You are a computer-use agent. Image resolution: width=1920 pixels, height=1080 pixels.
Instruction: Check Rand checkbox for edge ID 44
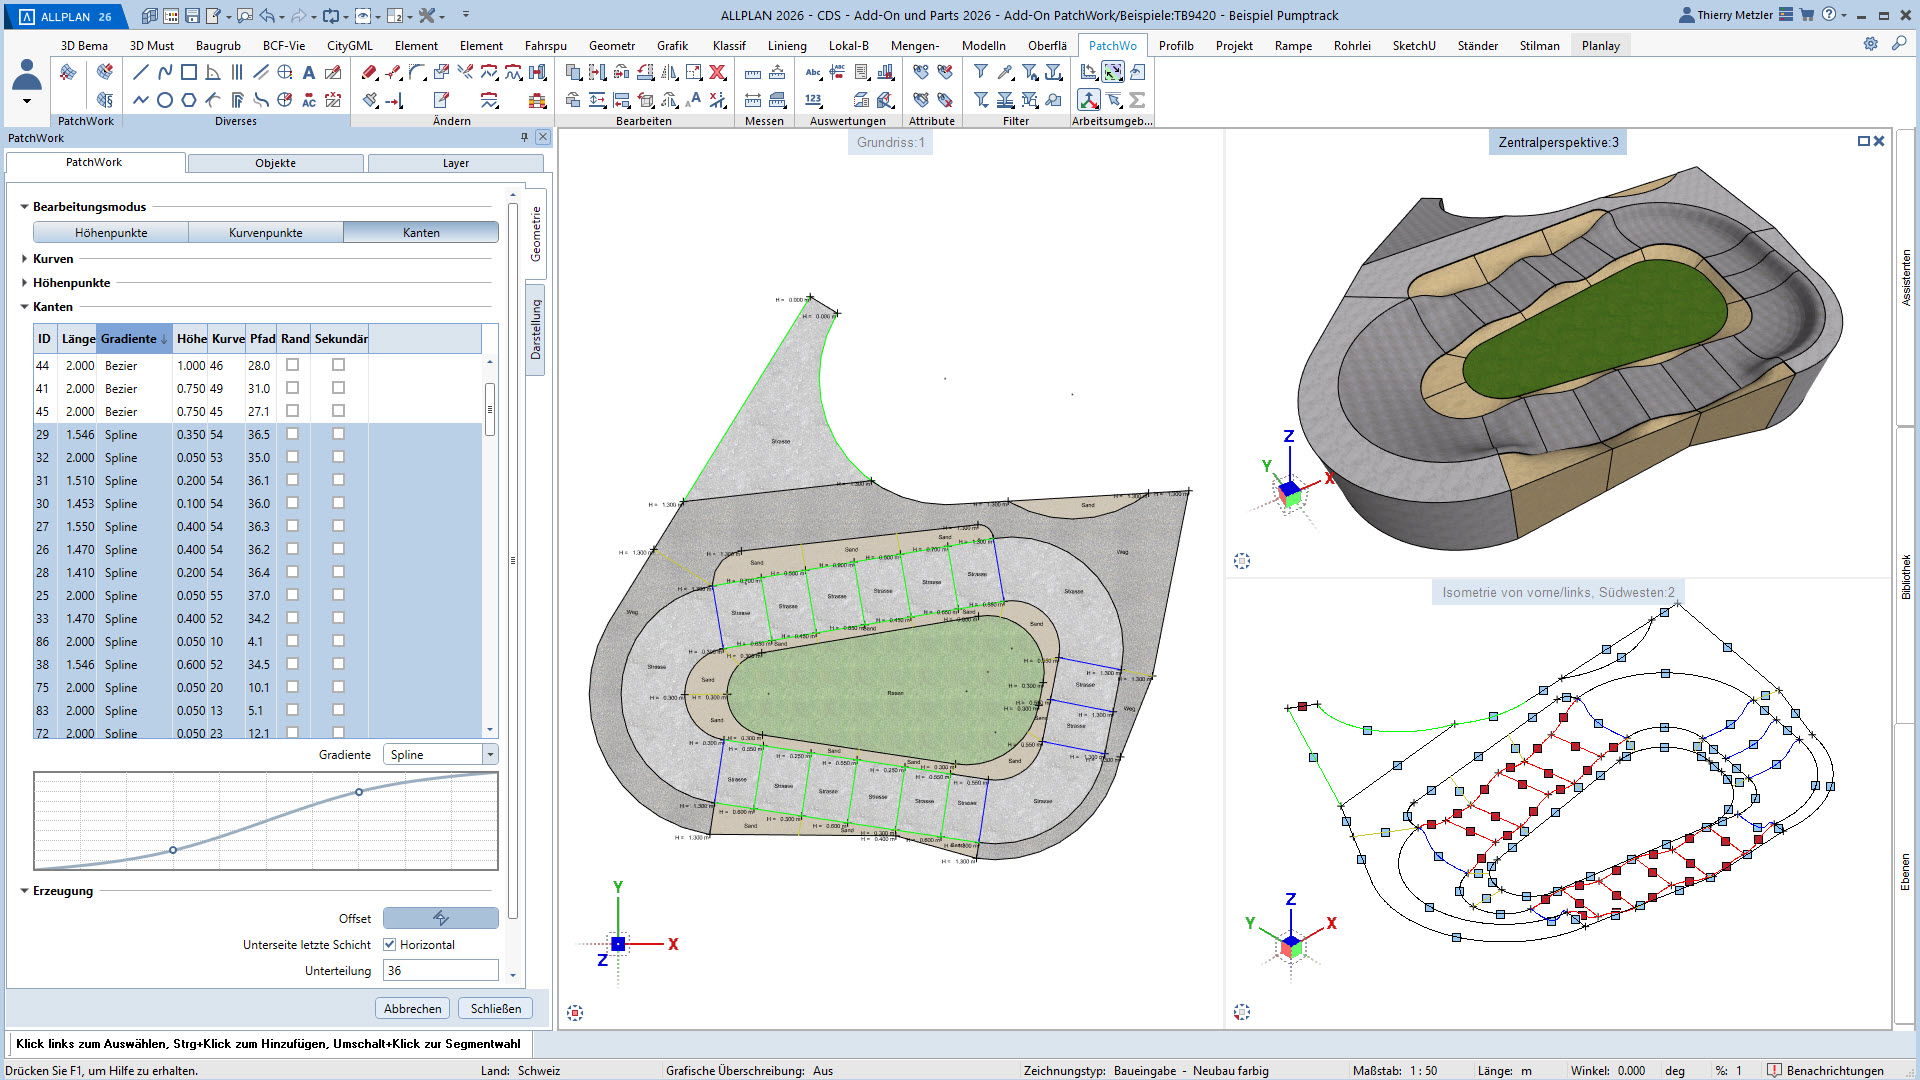[x=292, y=365]
